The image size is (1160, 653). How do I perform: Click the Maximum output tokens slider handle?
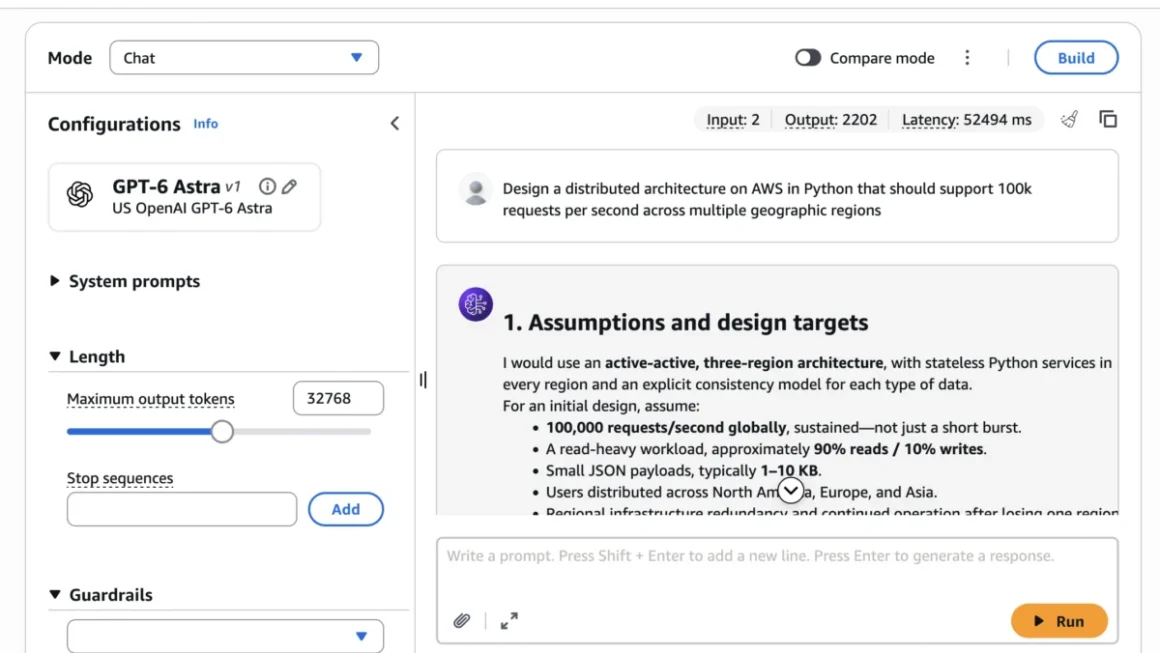click(x=222, y=431)
